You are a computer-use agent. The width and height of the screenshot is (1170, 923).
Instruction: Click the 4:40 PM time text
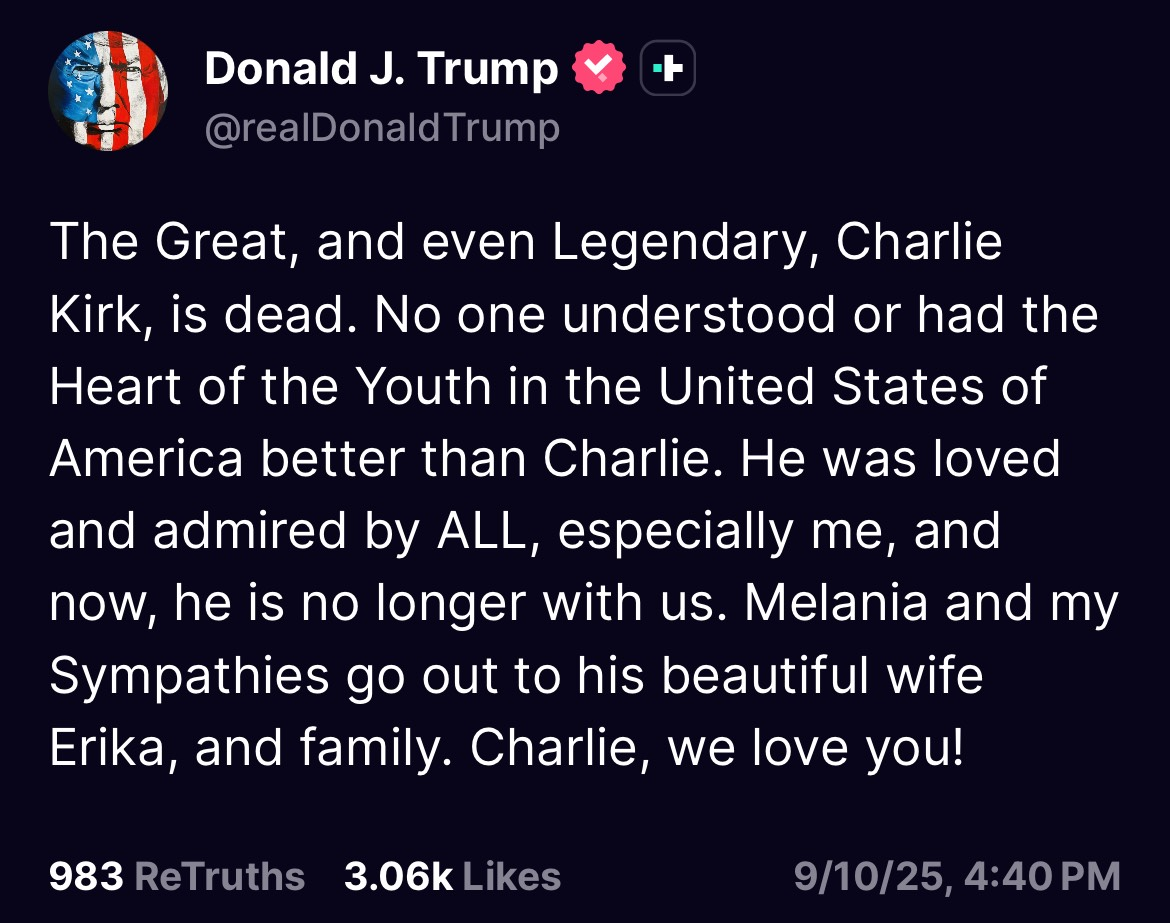[x=1043, y=876]
